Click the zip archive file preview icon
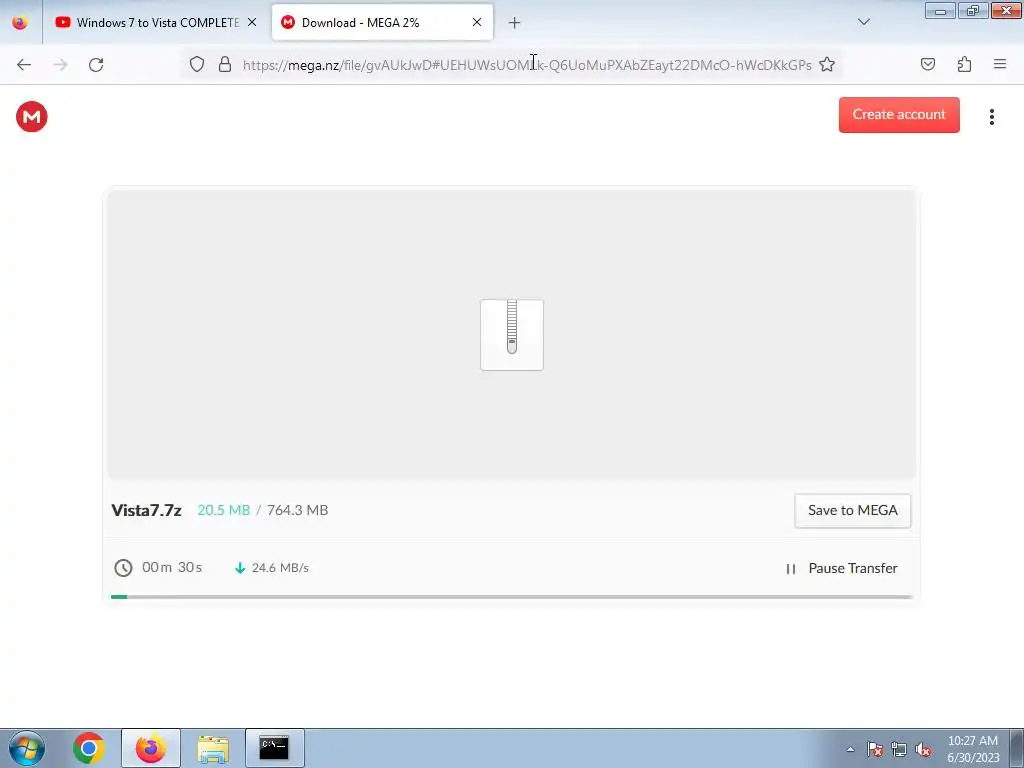1024x768 pixels. click(x=511, y=334)
